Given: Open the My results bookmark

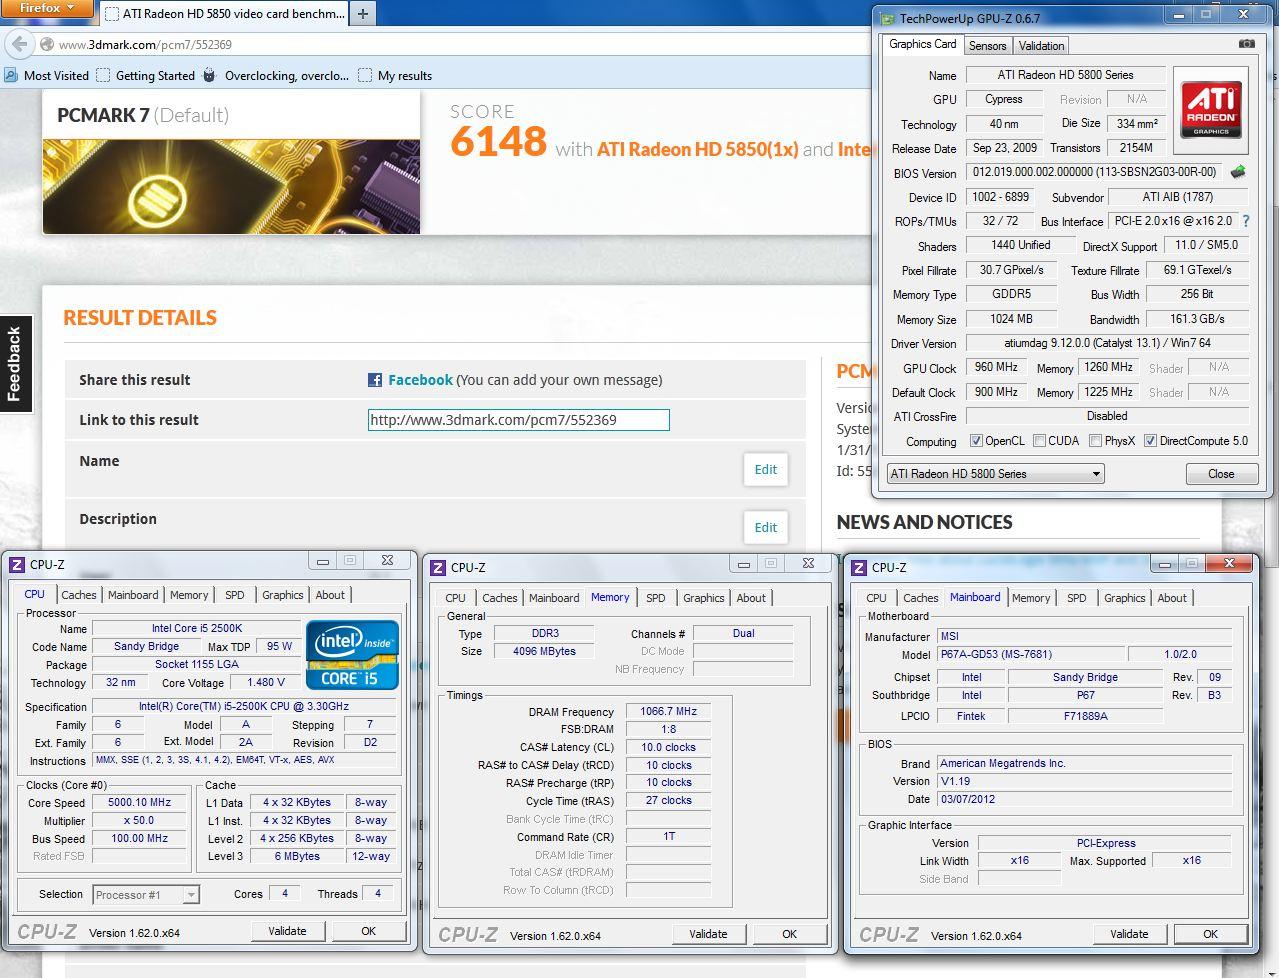Looking at the screenshot, I should [396, 75].
